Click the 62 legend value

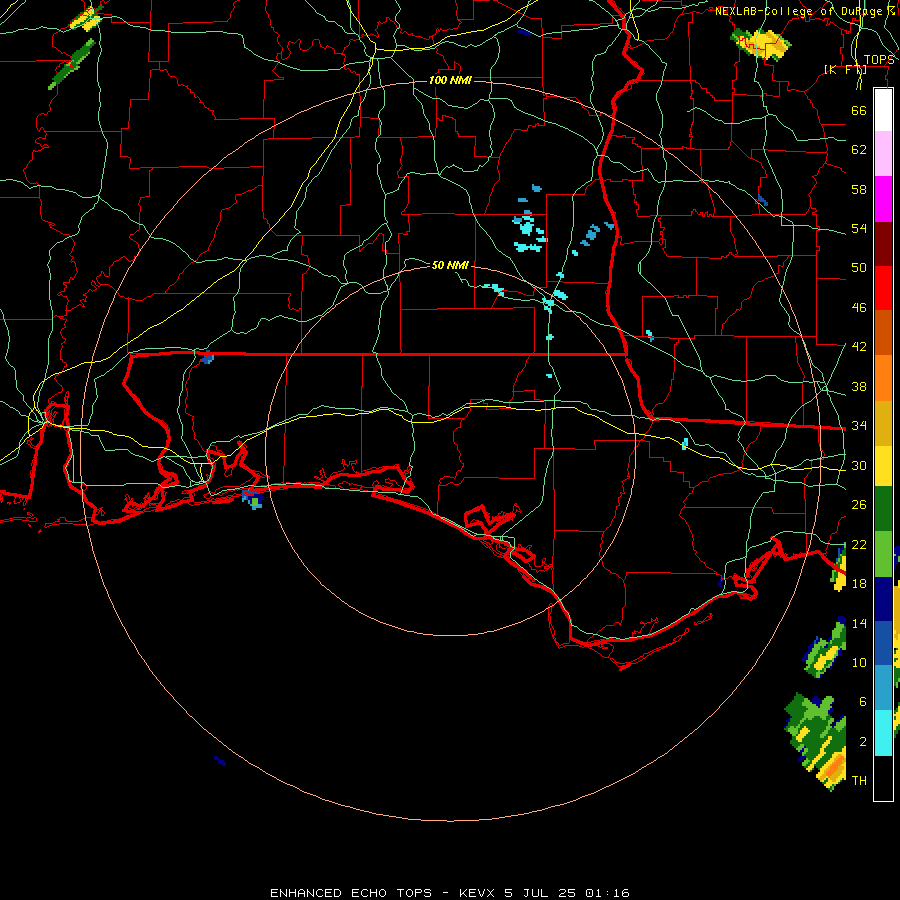click(859, 150)
